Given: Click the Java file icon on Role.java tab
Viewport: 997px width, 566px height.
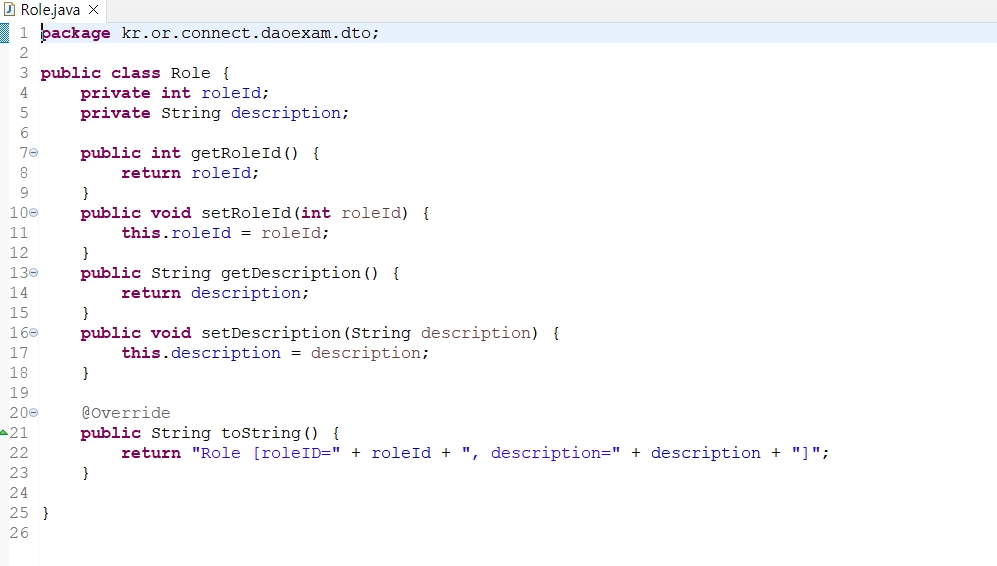Looking at the screenshot, I should coord(9,10).
